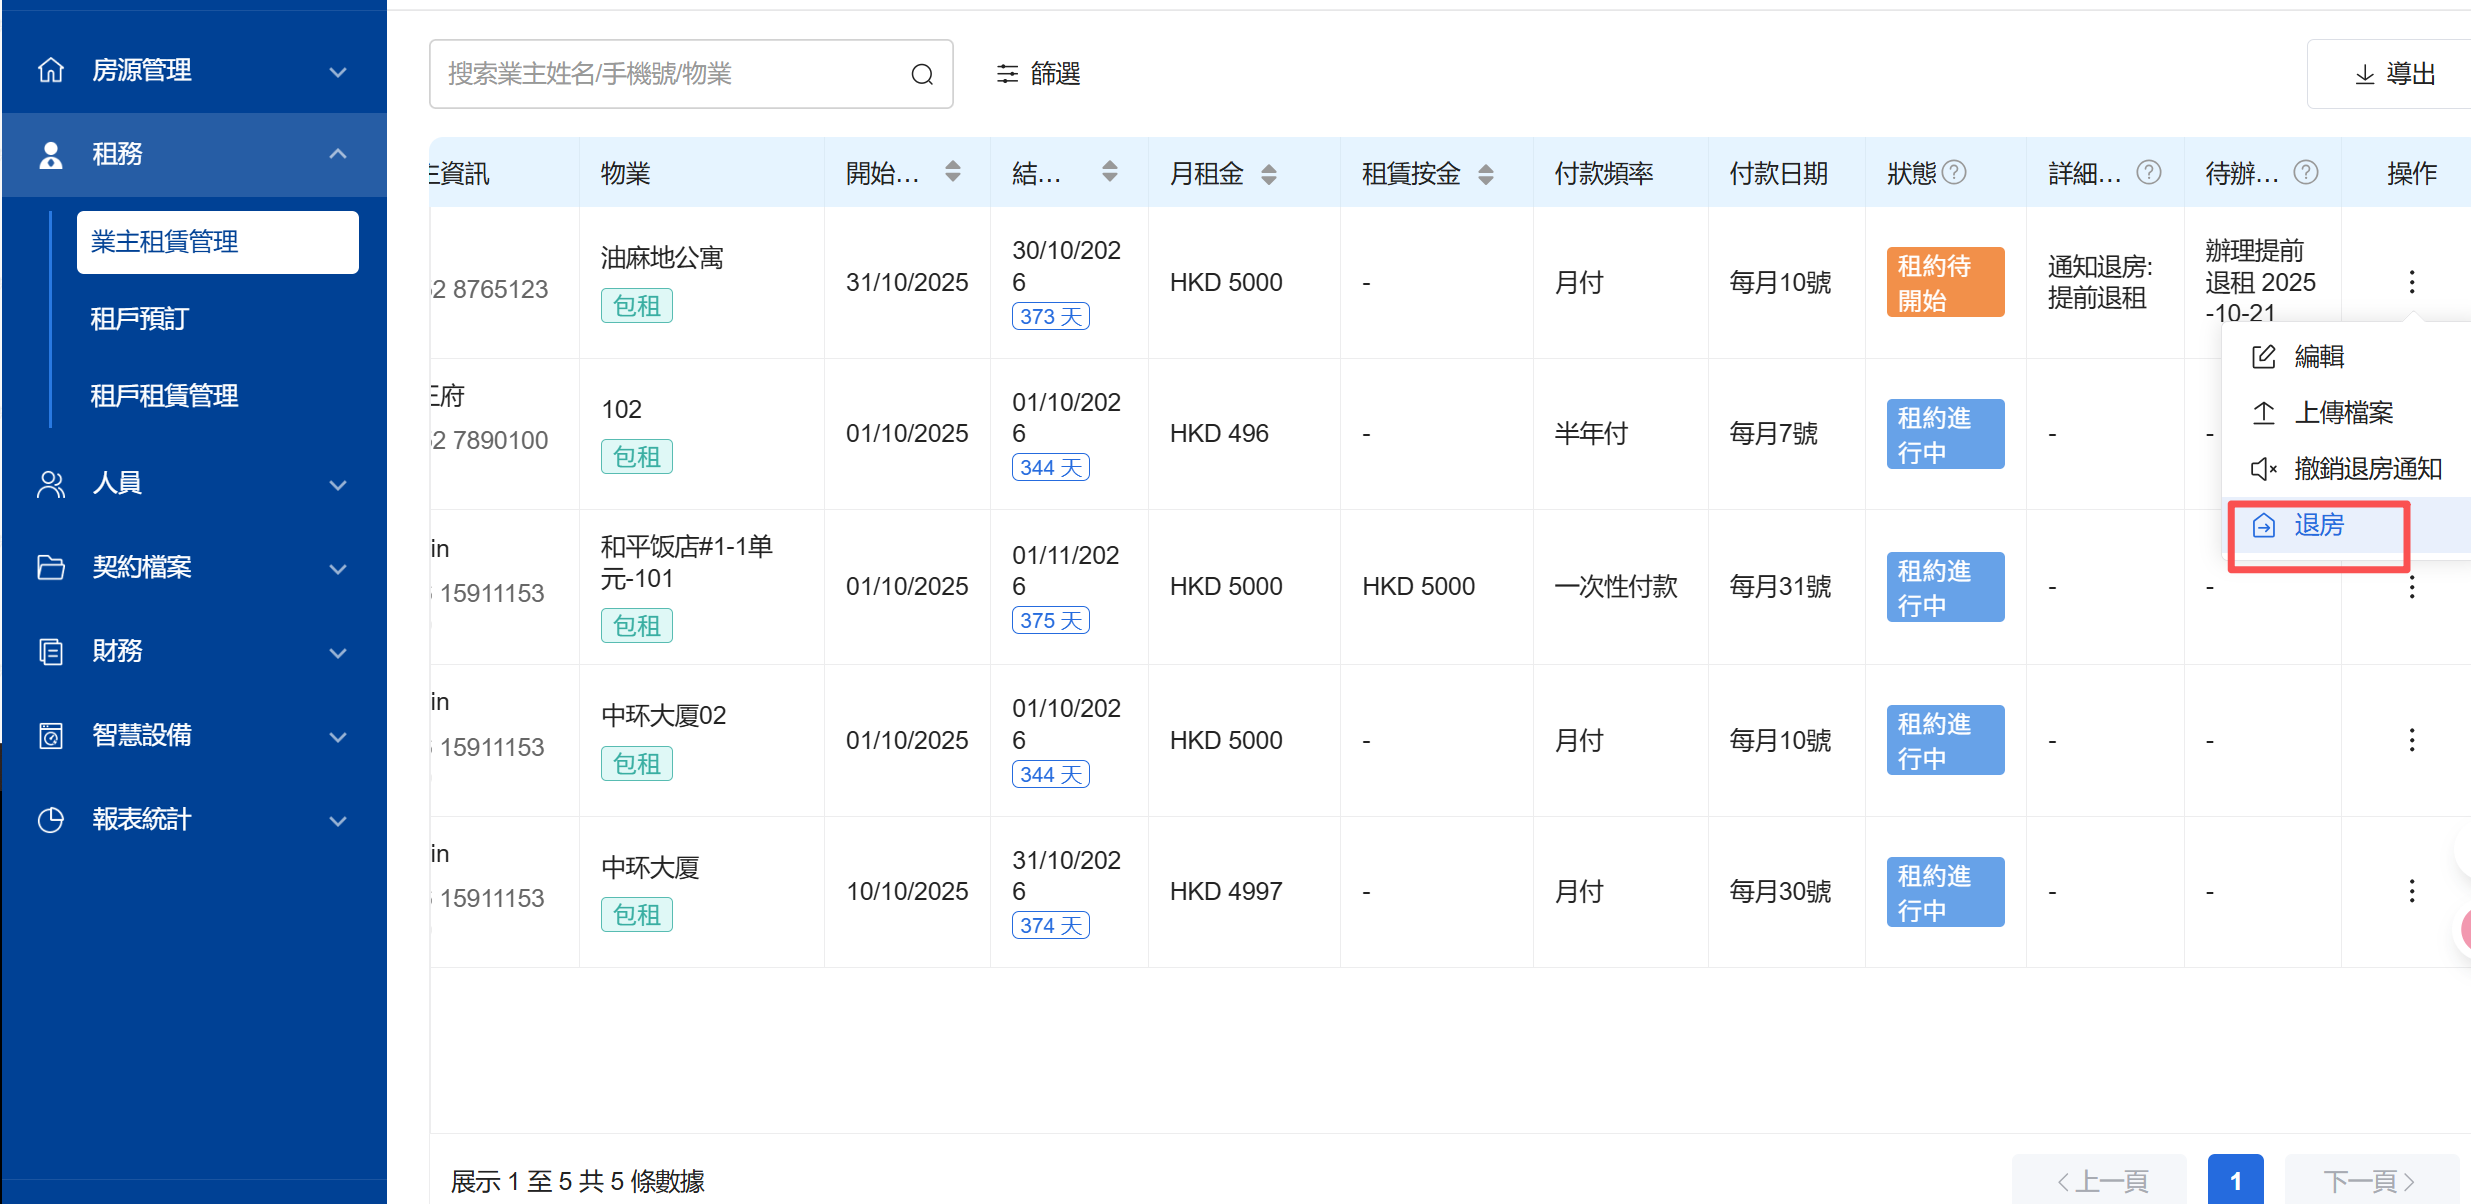Sort by 租賃按金 column
The height and width of the screenshot is (1204, 2471).
point(1485,174)
